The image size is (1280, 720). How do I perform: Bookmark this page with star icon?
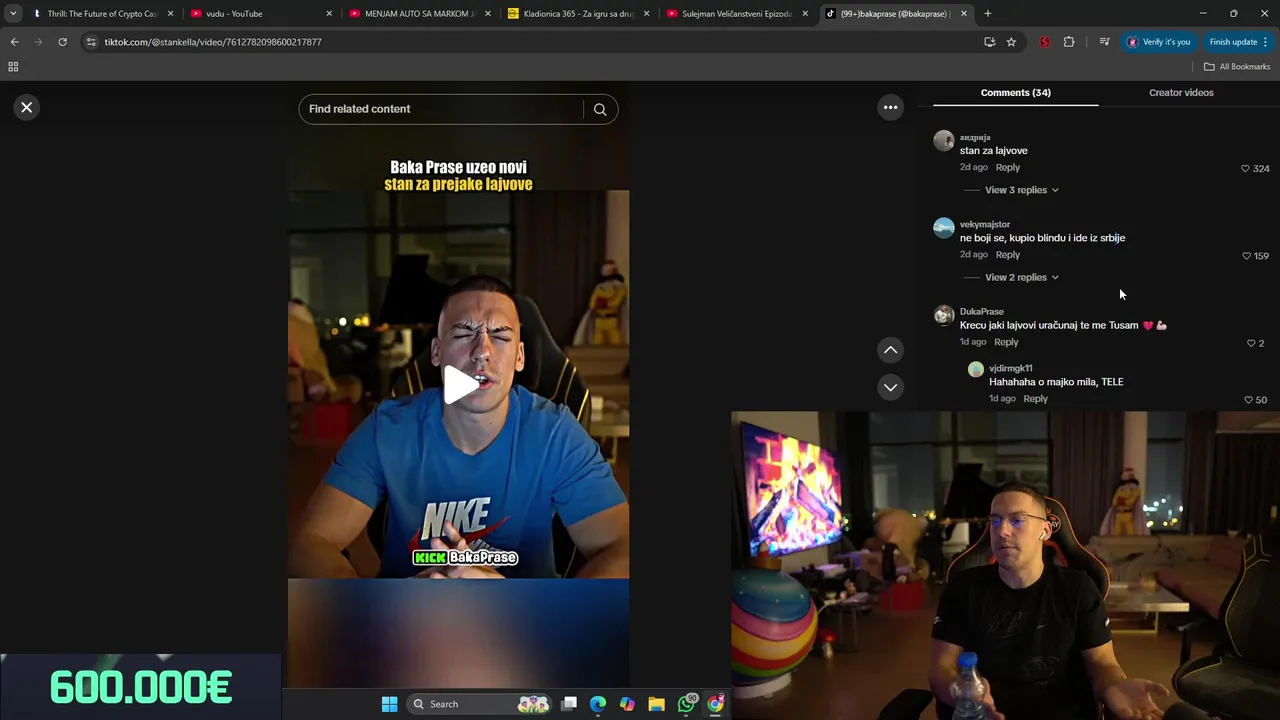(1011, 42)
